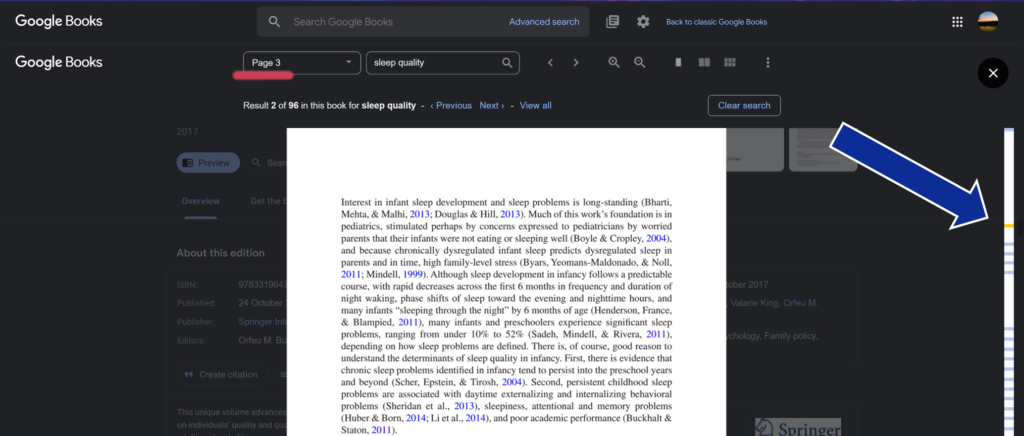Switch to two-page view

coord(704,63)
